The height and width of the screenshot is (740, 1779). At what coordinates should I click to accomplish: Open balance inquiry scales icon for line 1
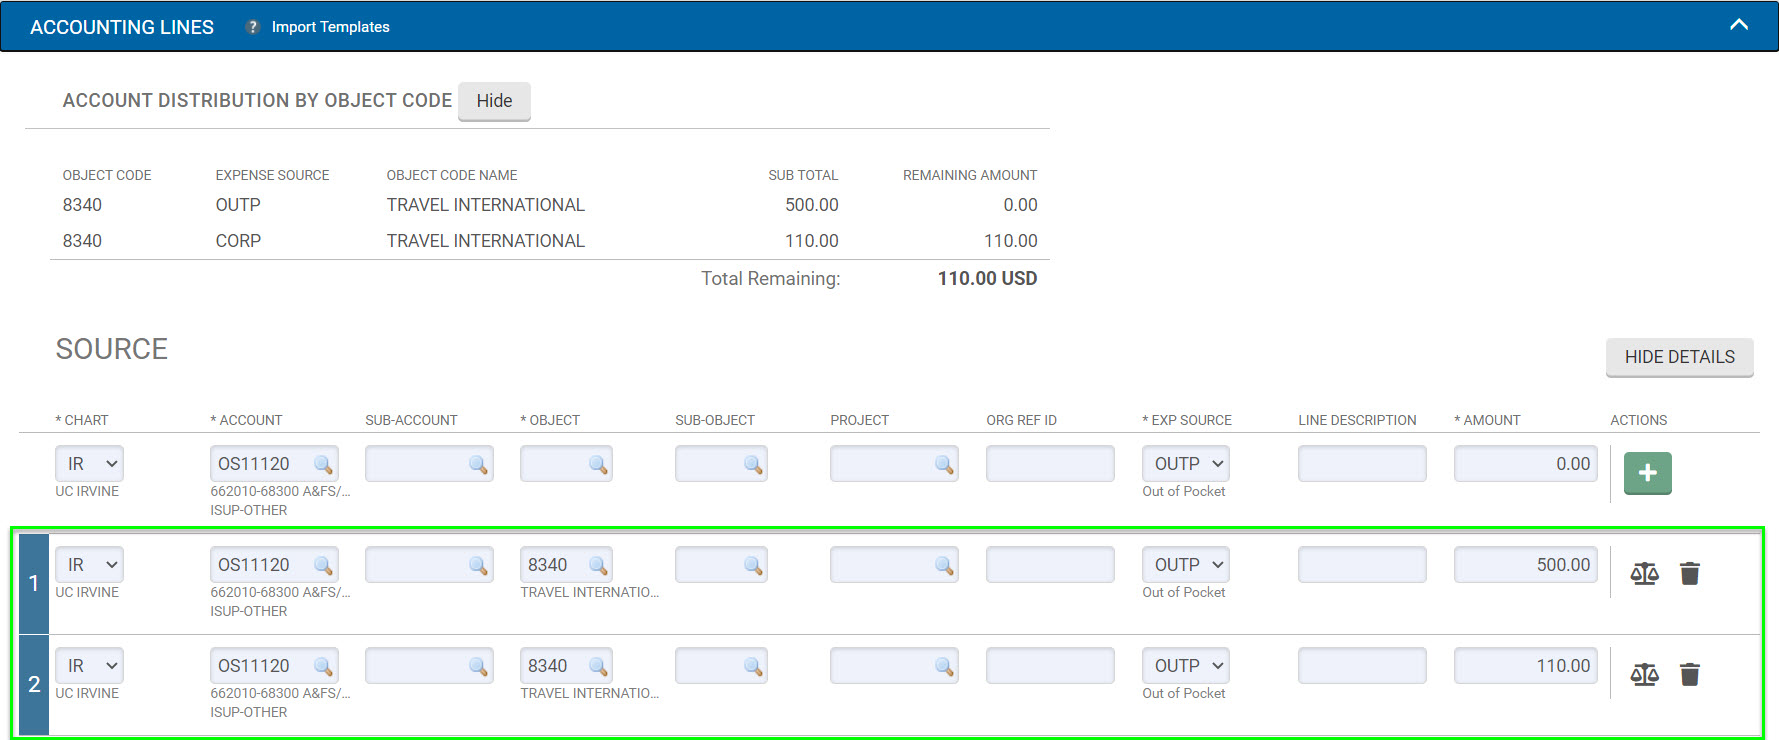[1644, 574]
